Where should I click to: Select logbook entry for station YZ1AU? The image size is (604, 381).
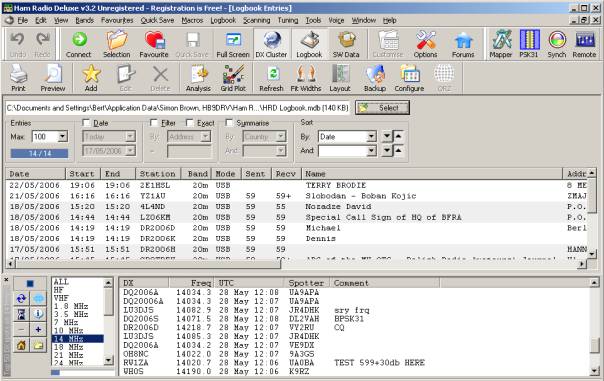(x=297, y=196)
